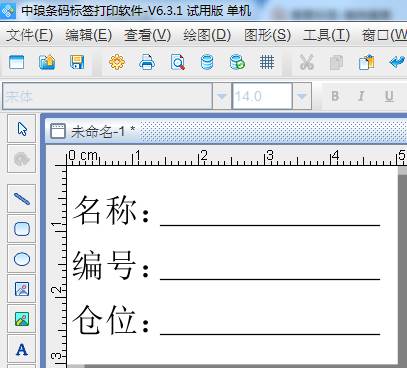The width and height of the screenshot is (407, 368).
Task: Open document settings gear icon
Action: [x=117, y=62]
